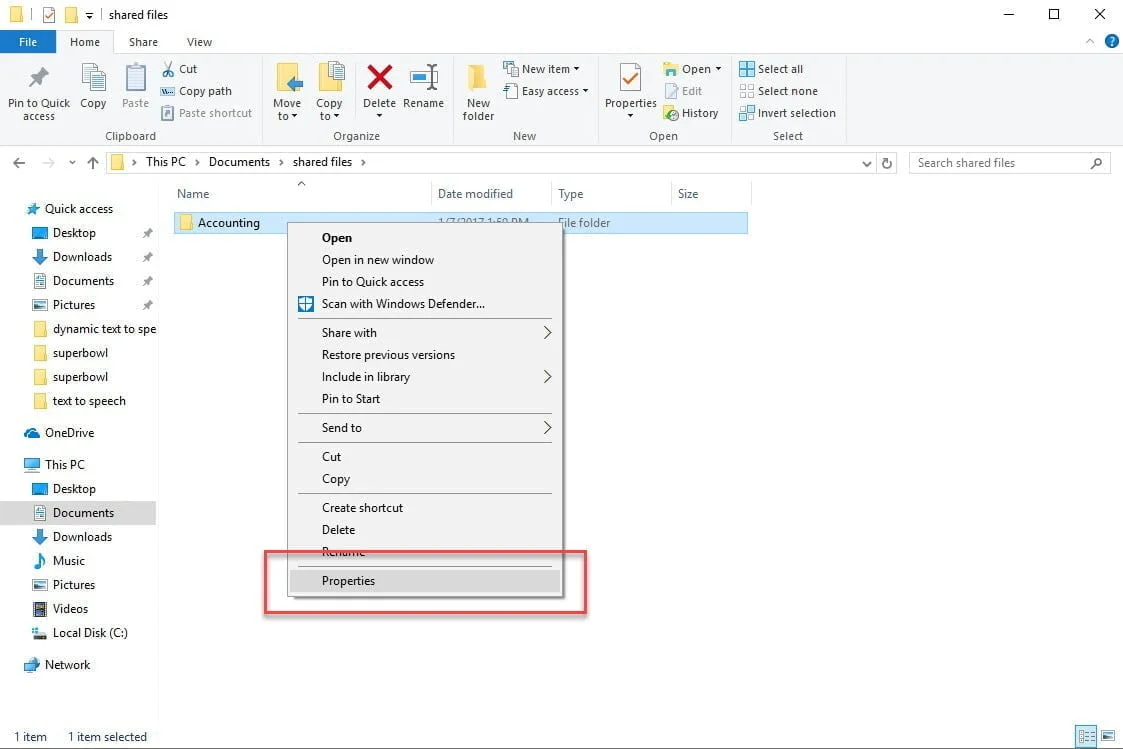Viewport: 1123px width, 749px height.
Task: Switch to the View tab
Action: [x=199, y=42]
